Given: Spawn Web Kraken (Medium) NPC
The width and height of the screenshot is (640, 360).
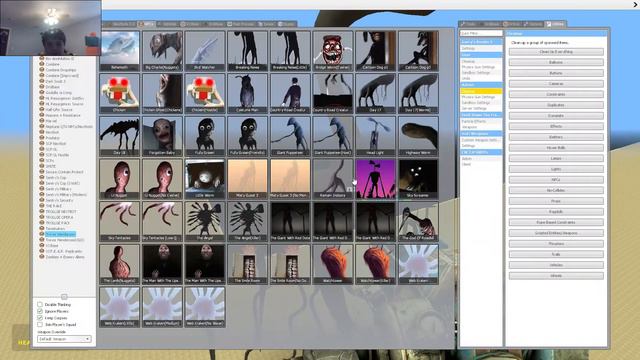Looking at the screenshot, I should click(x=162, y=307).
